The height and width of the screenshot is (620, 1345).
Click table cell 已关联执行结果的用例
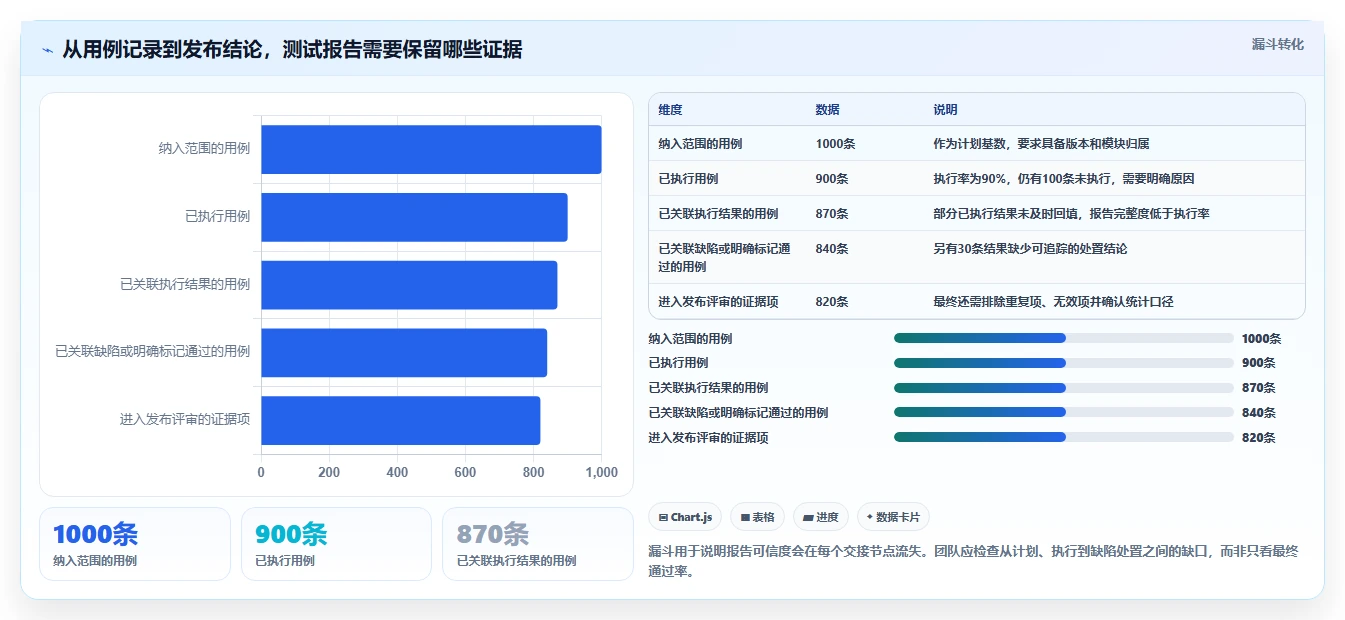tap(718, 214)
